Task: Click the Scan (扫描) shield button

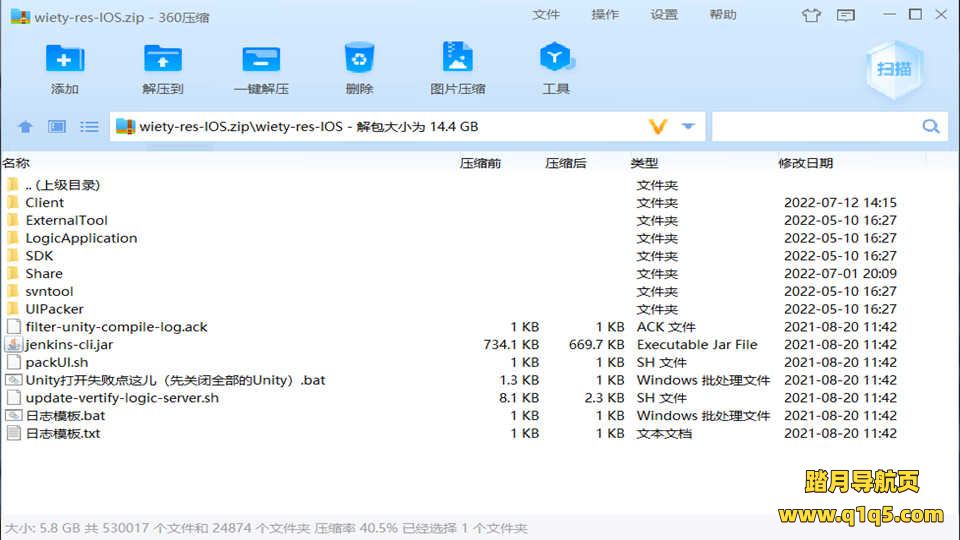Action: pos(893,69)
